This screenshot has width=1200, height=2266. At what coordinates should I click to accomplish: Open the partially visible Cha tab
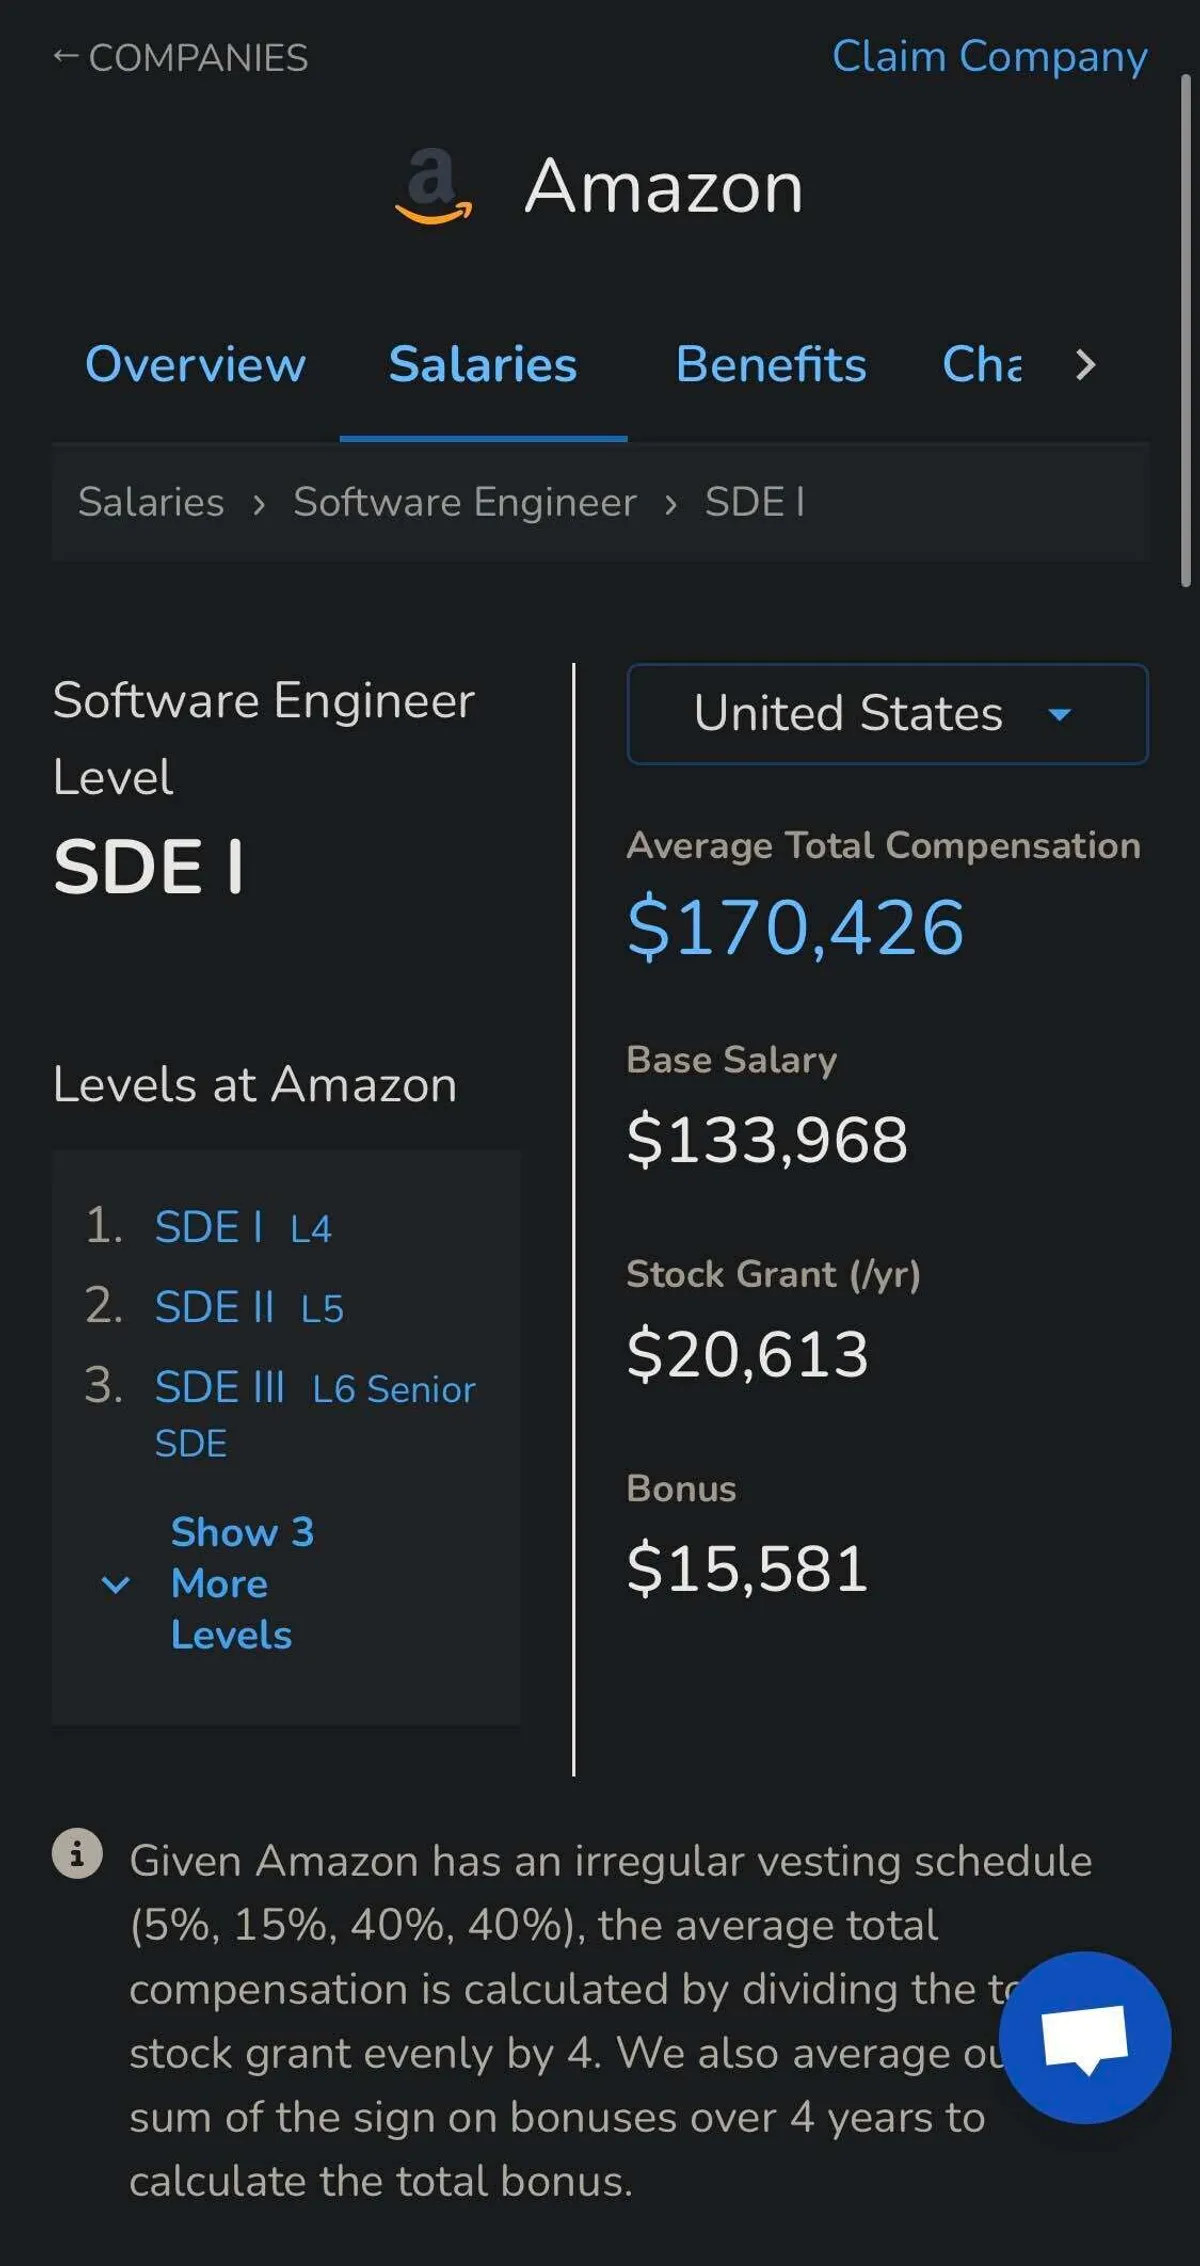(x=981, y=364)
